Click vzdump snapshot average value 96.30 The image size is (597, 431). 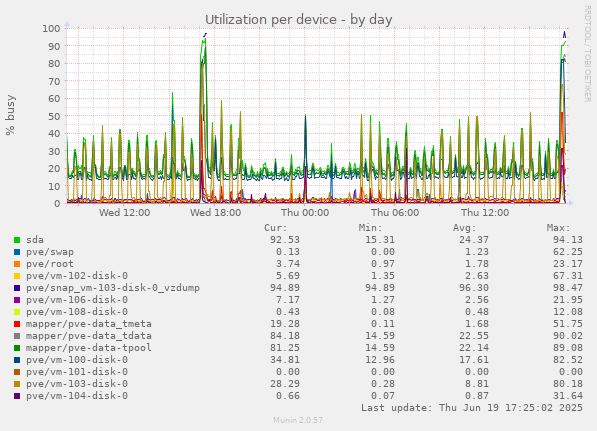pos(474,288)
